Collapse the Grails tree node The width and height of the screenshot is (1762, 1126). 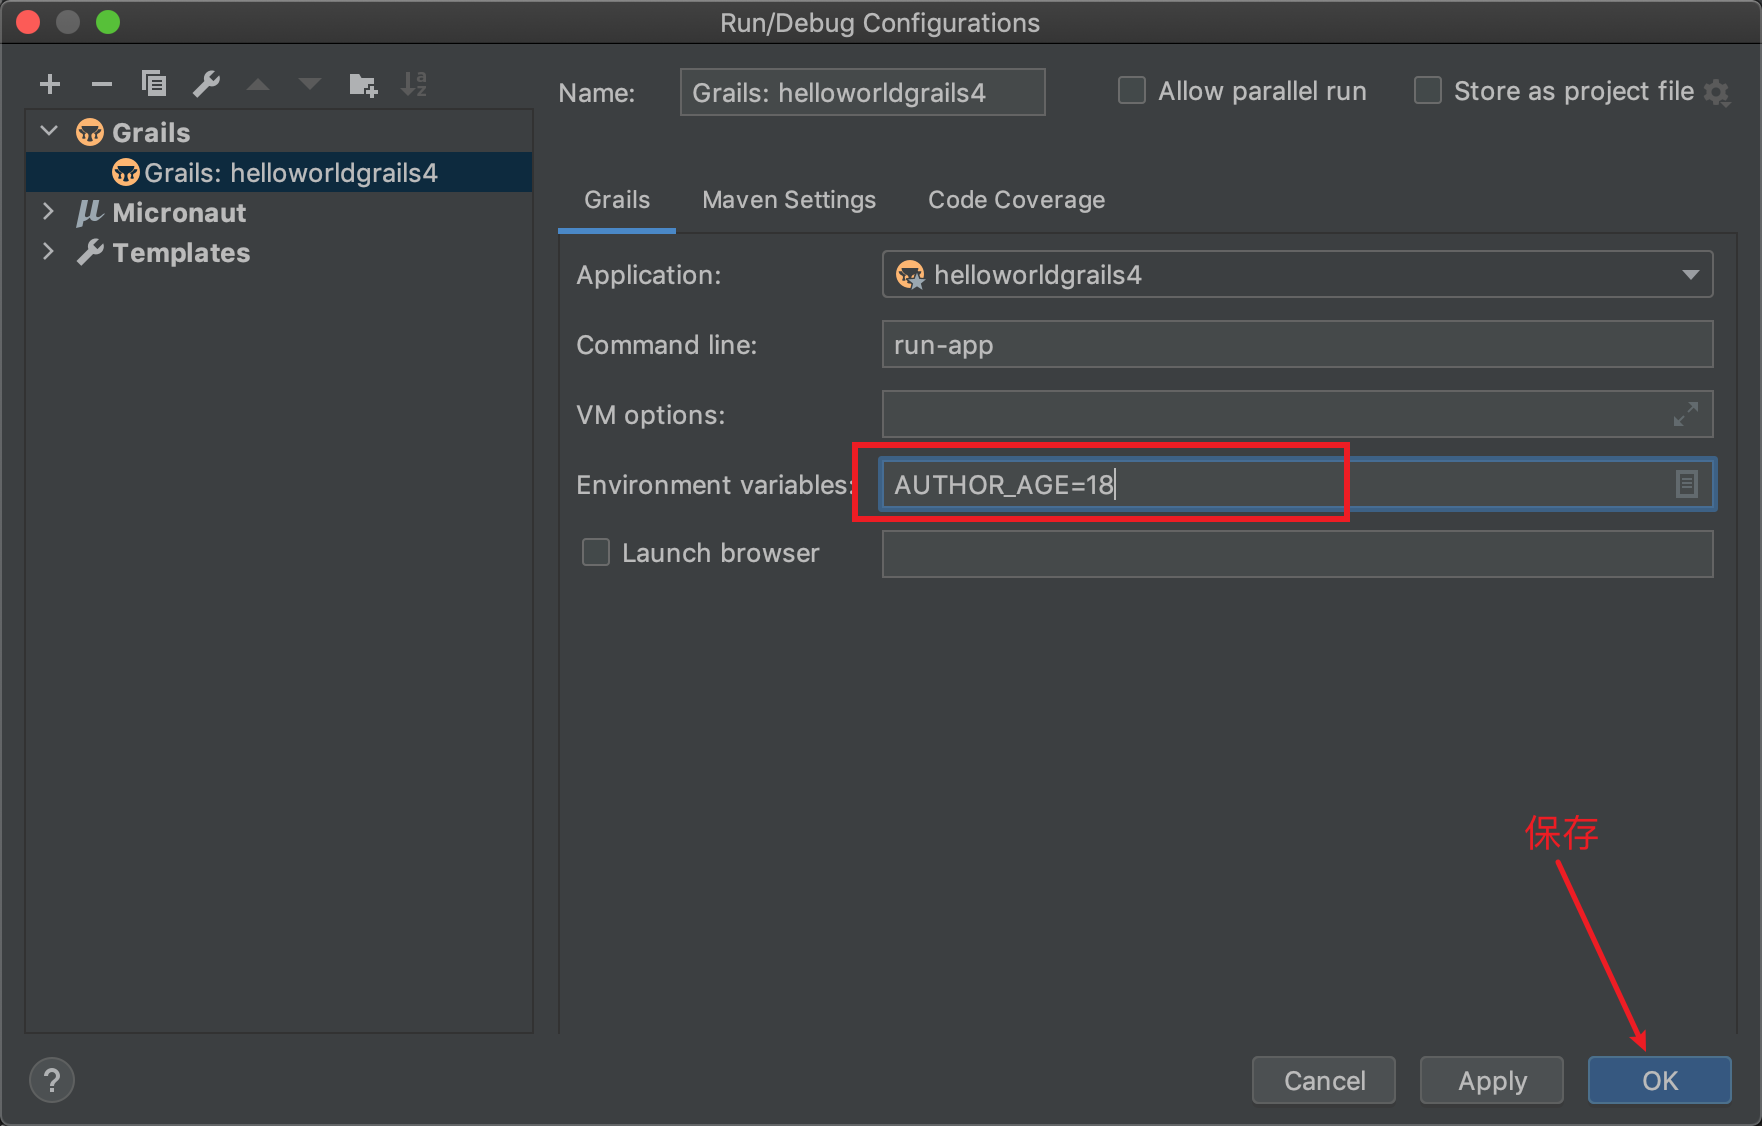(x=49, y=131)
